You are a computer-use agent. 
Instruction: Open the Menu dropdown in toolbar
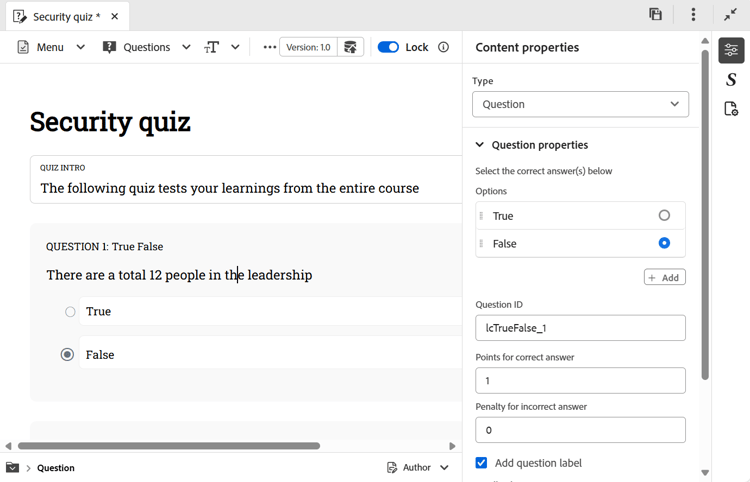pos(51,47)
